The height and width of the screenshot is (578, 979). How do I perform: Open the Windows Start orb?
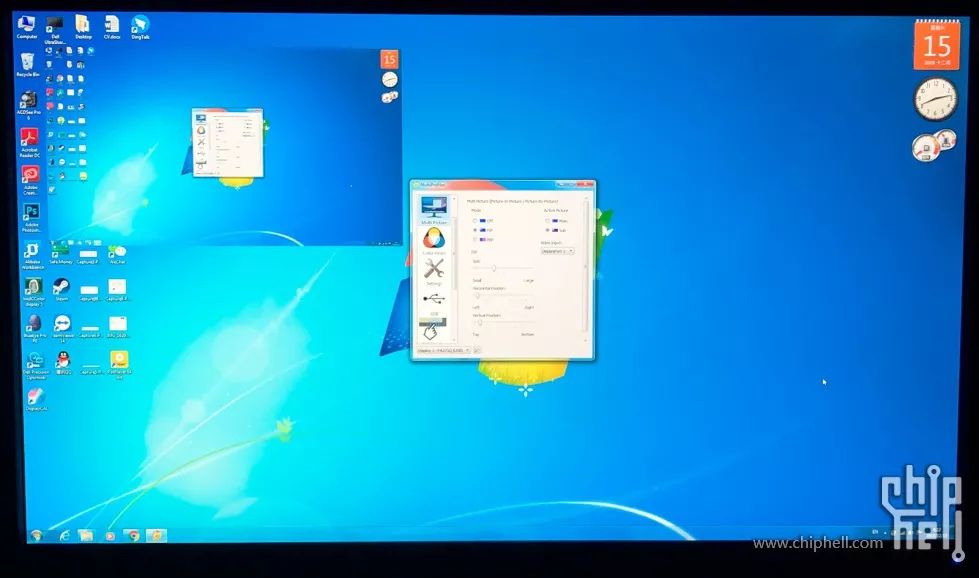pyautogui.click(x=36, y=536)
